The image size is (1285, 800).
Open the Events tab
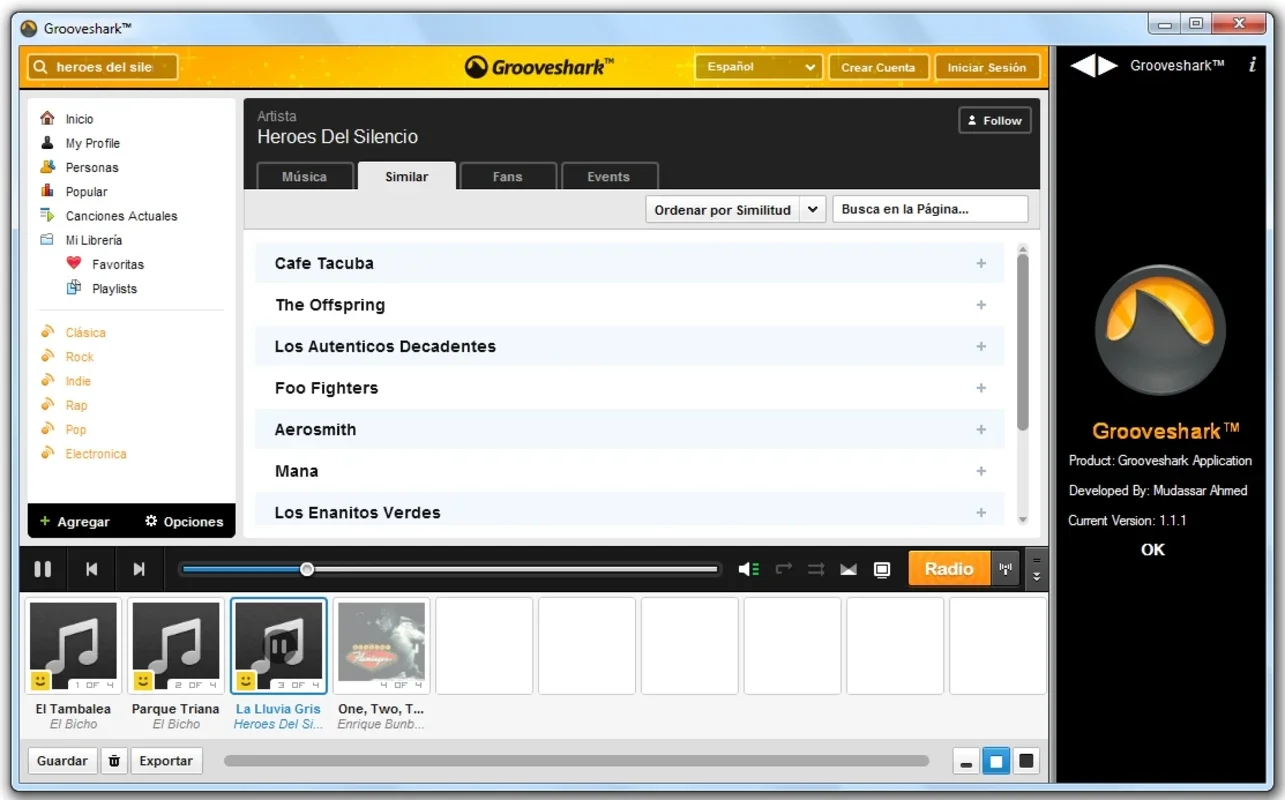click(x=609, y=176)
